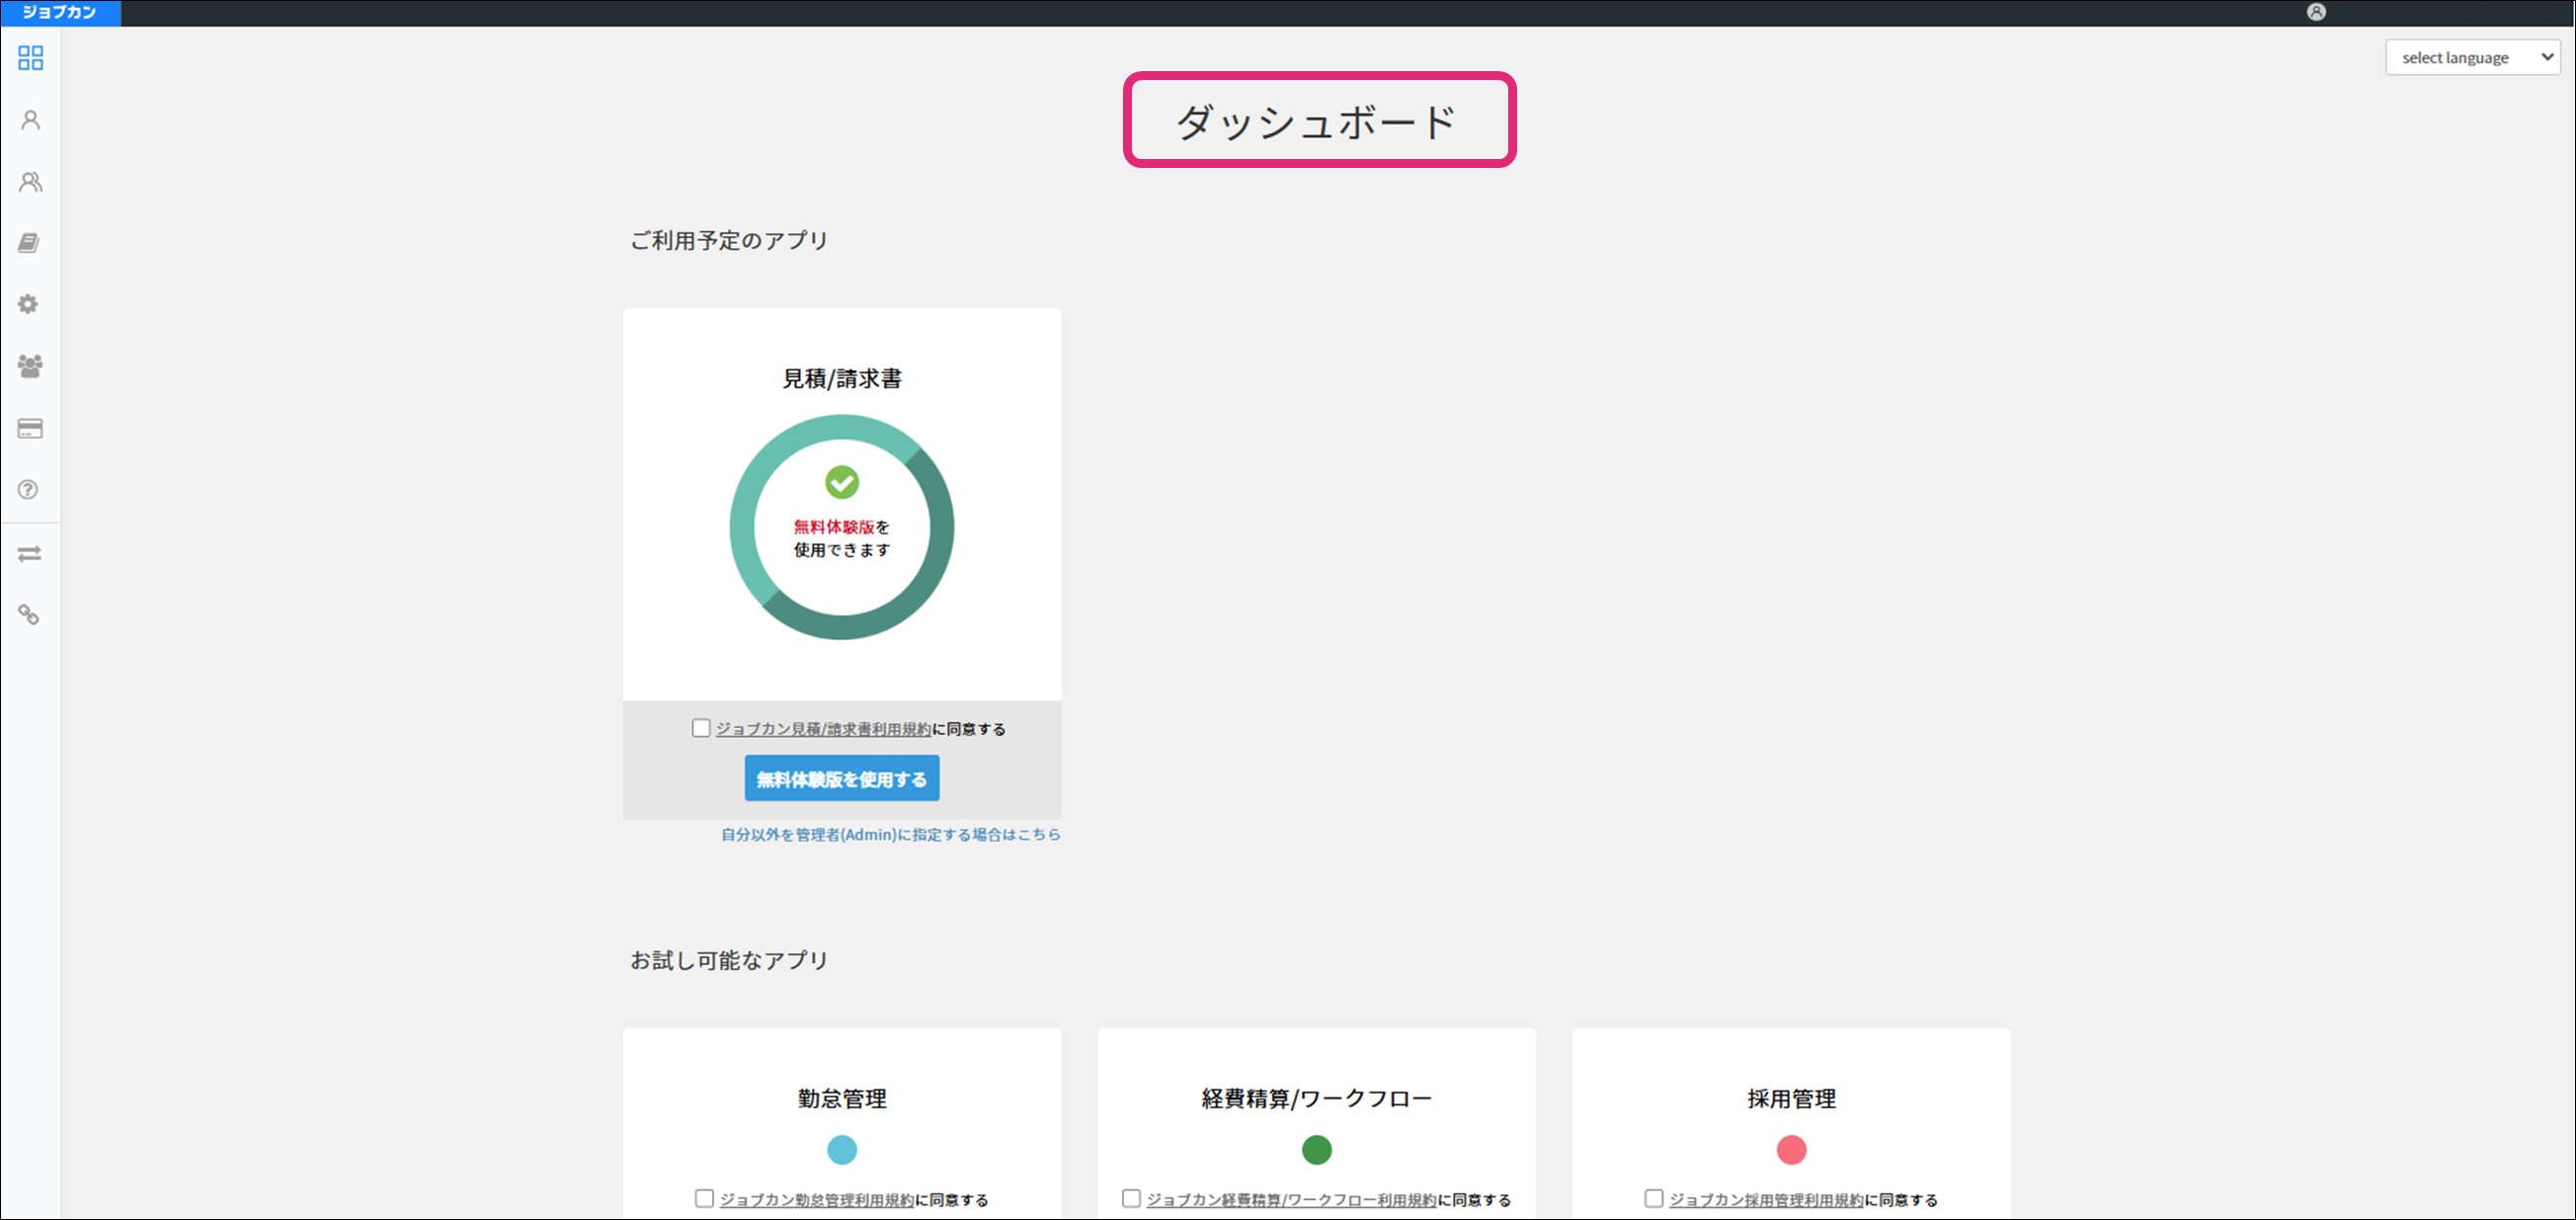Open the ジョブカン見積/請求書利用規約 link
Screen dimensions: 2576x1220
pyautogui.click(x=822, y=729)
